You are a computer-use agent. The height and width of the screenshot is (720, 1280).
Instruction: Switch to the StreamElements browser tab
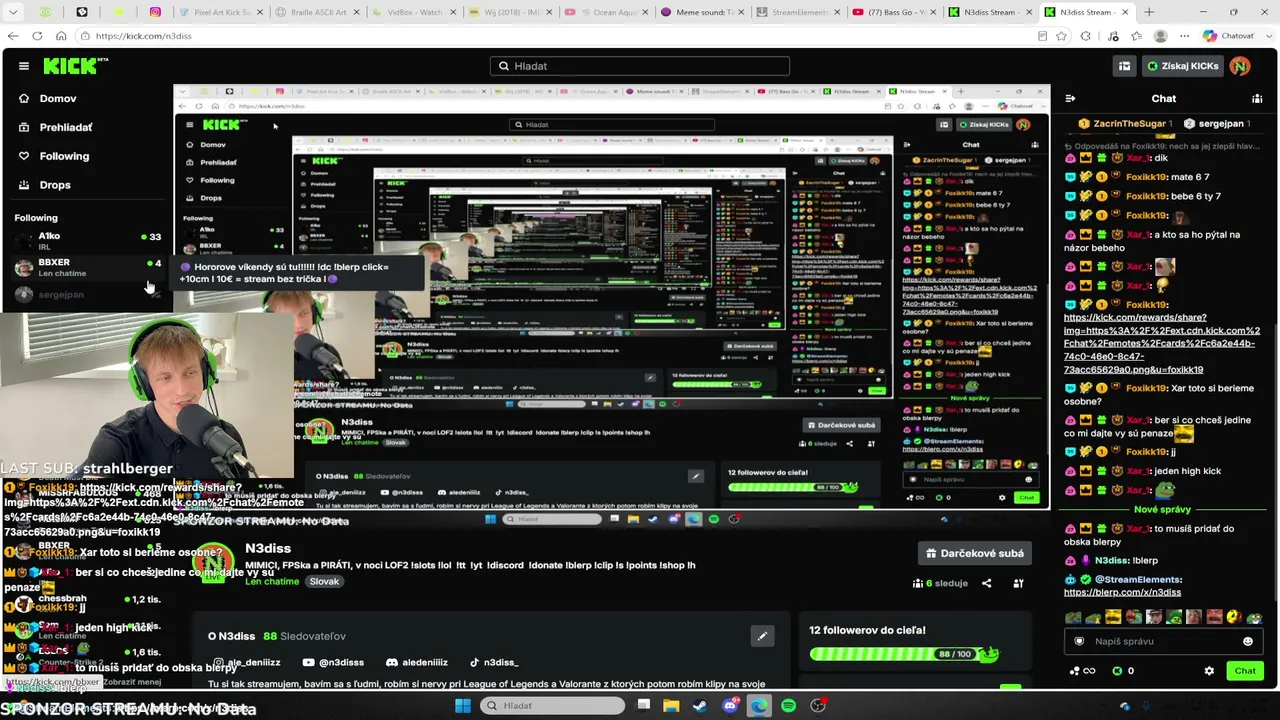tap(800, 12)
